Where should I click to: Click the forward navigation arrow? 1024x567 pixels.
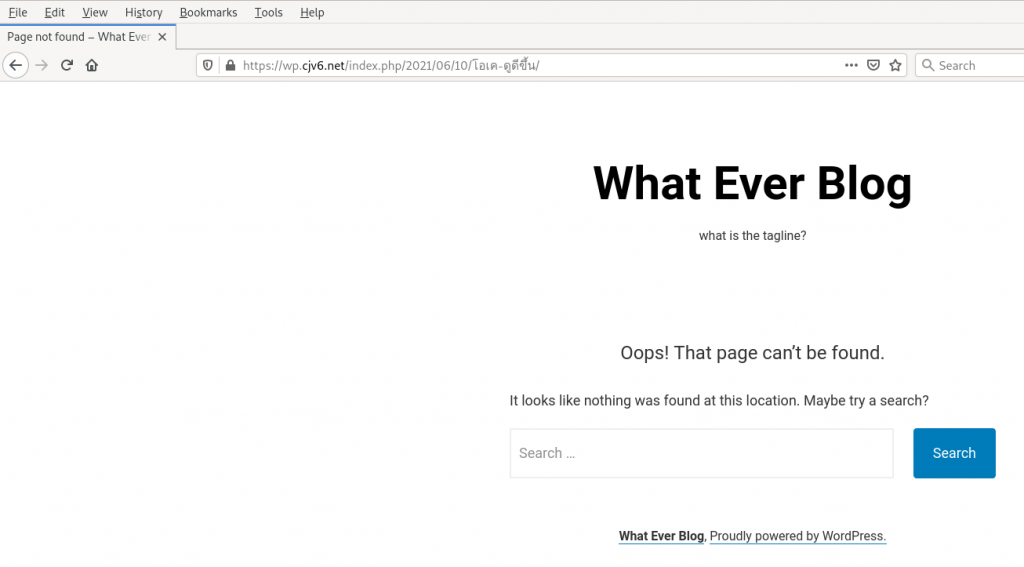coord(41,65)
